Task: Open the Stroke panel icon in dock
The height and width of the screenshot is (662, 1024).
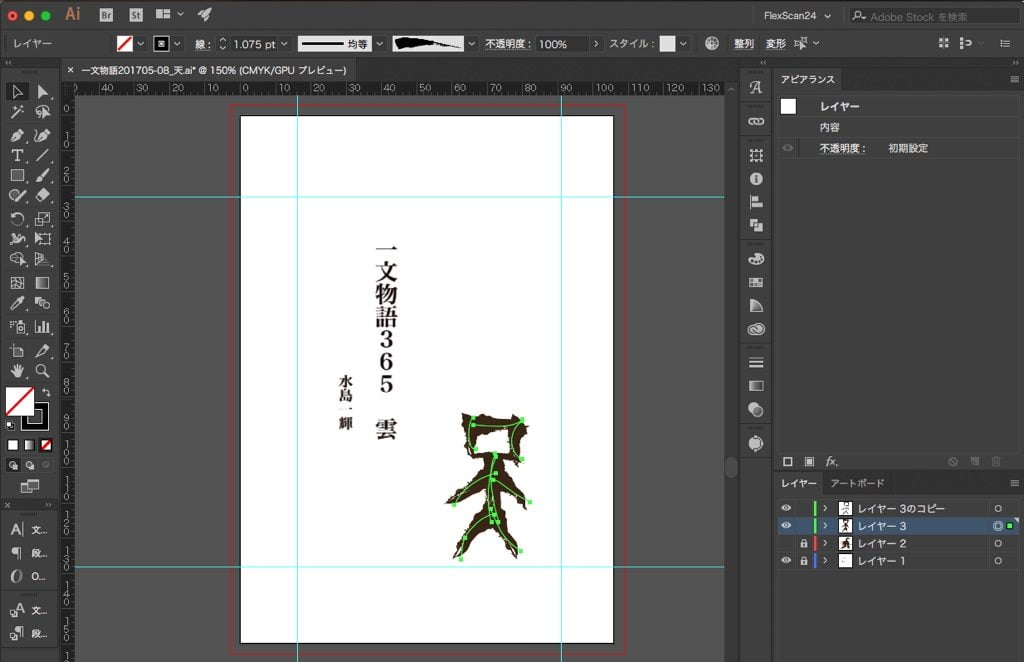Action: pyautogui.click(x=756, y=362)
